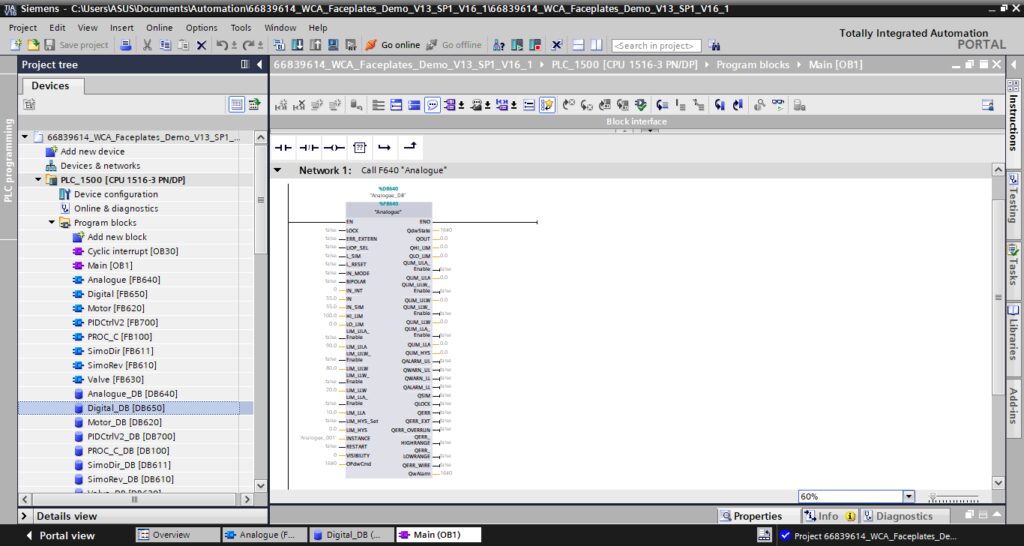
Task: Upload from device icon
Action: coord(315,45)
